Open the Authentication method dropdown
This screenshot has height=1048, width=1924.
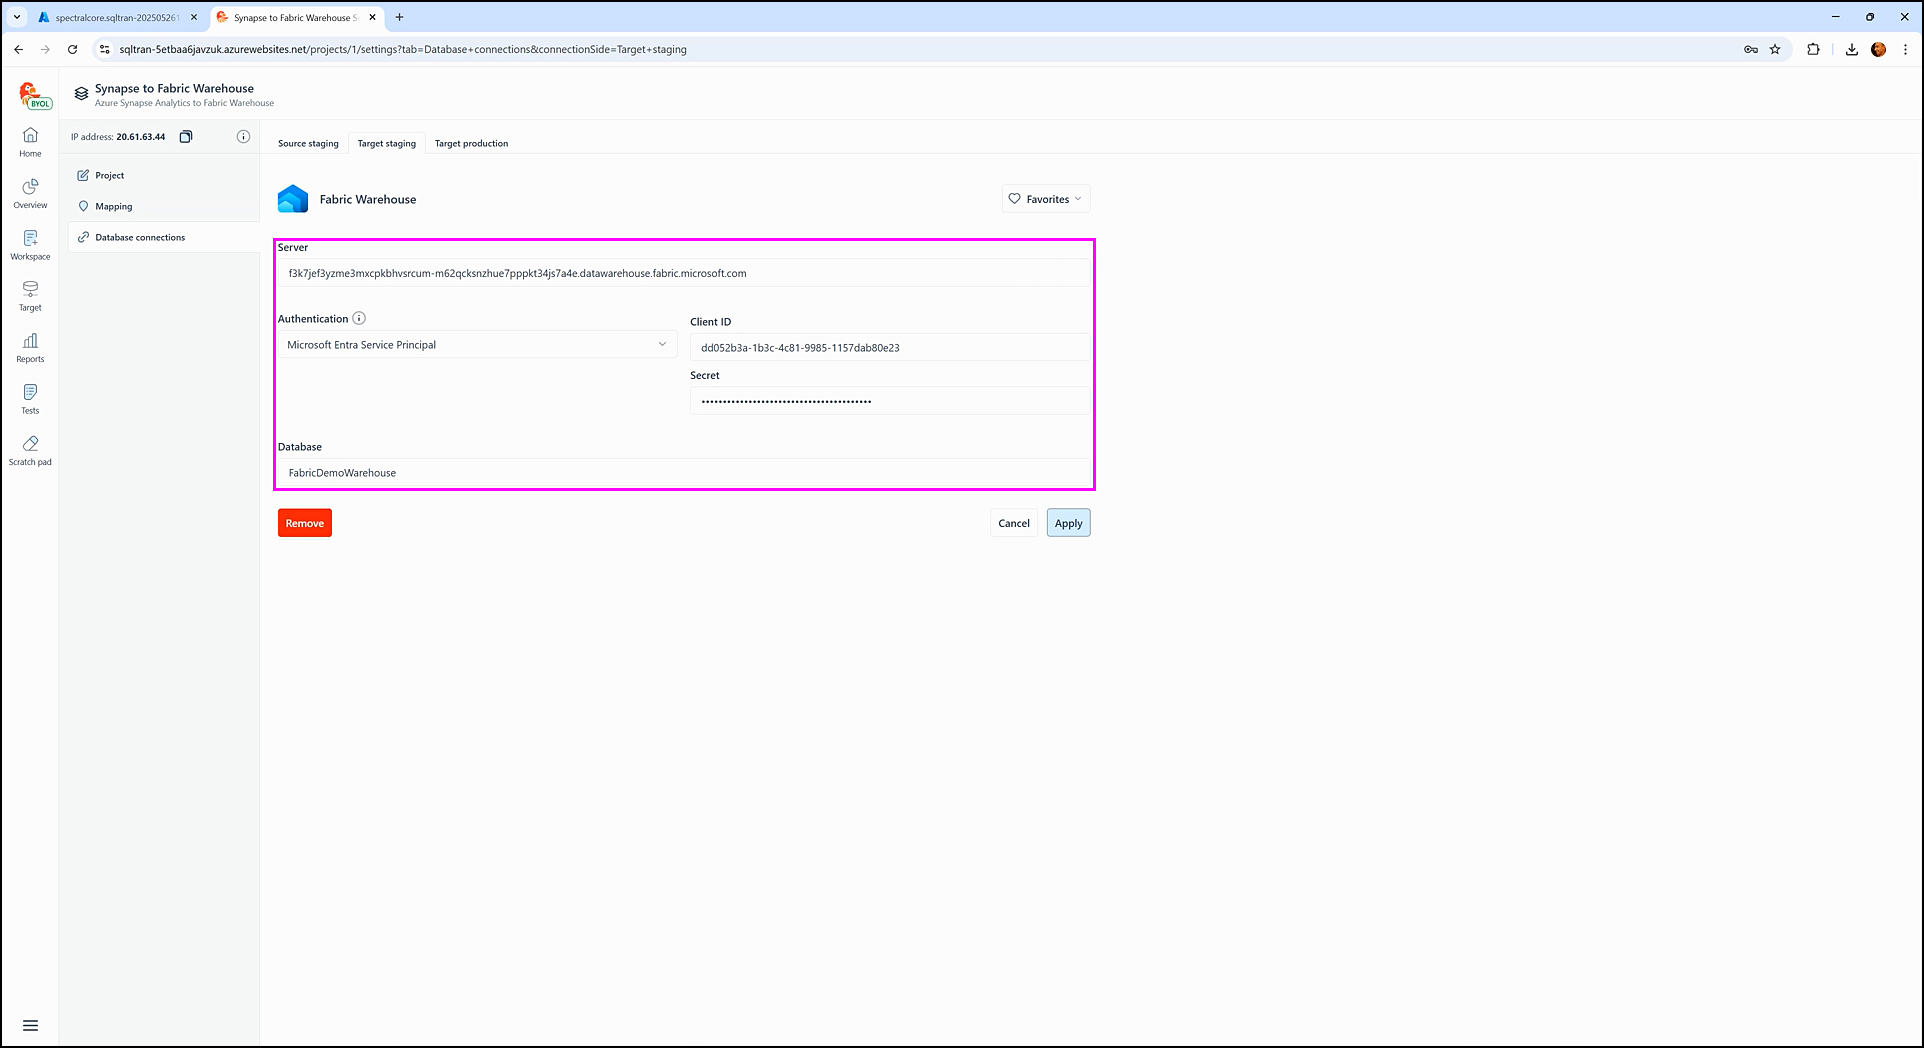point(476,345)
